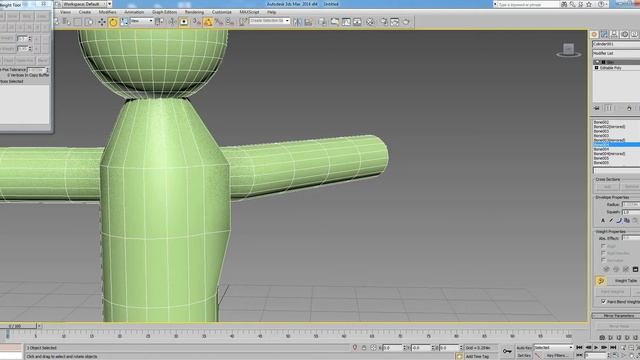
Task: Toggle the Rigid Handles checkbox
Action: point(603,253)
